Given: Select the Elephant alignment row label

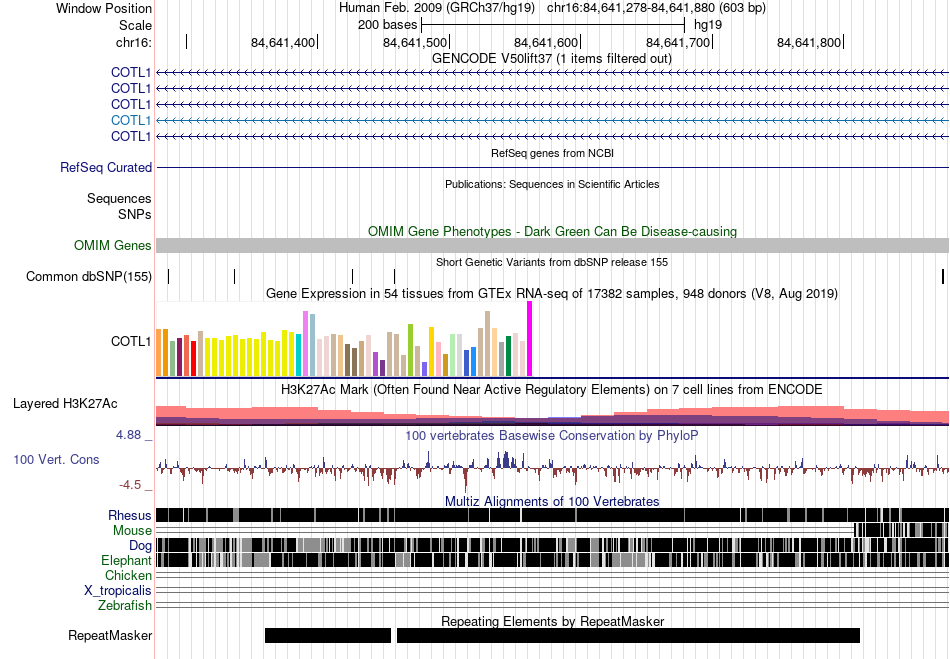Looking at the screenshot, I should point(126,560).
